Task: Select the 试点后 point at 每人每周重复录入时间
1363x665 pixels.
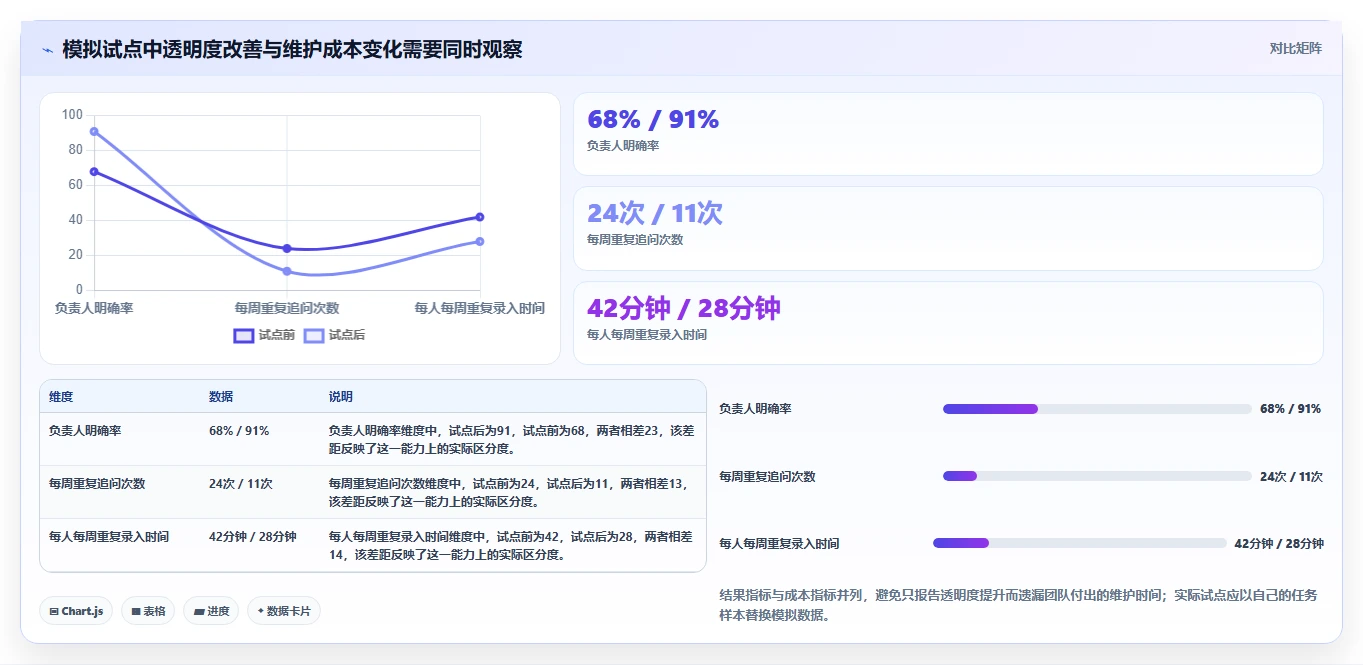Action: pyautogui.click(x=480, y=241)
